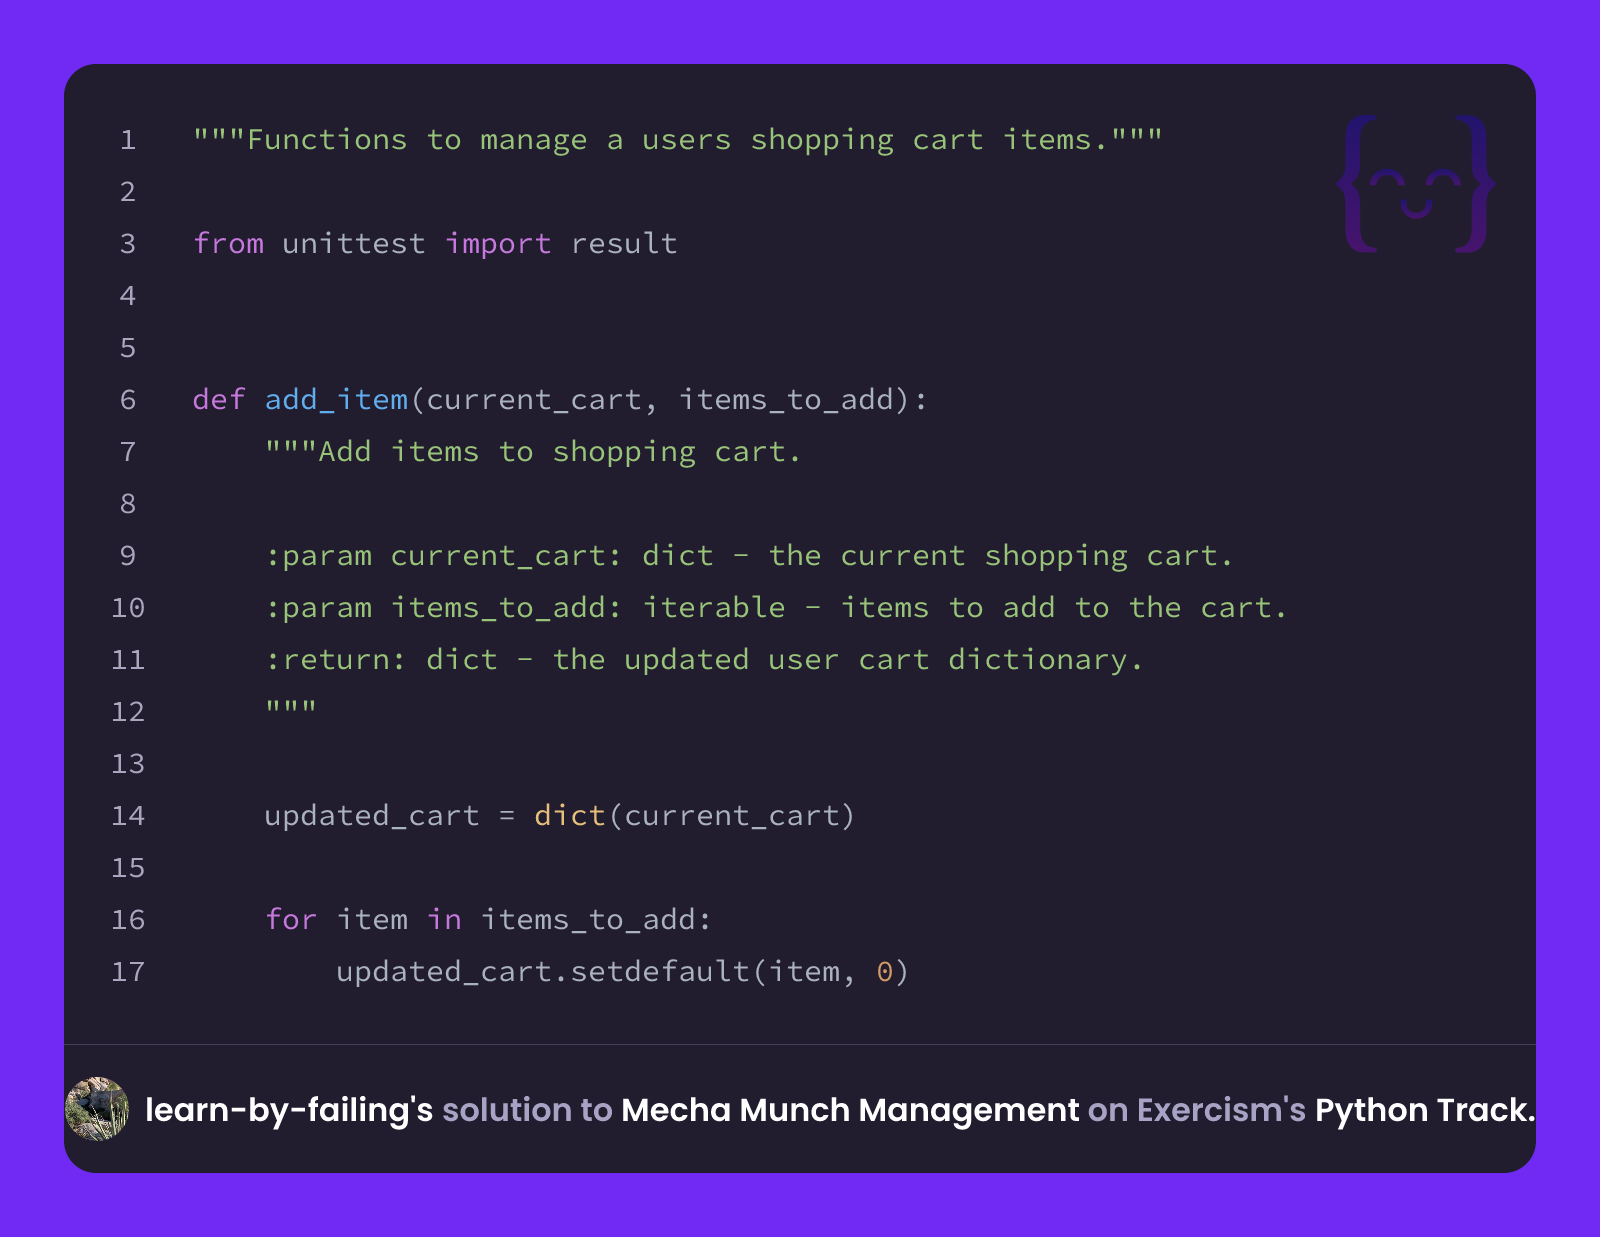Click the username "learn-by-failing's"

(289, 1110)
